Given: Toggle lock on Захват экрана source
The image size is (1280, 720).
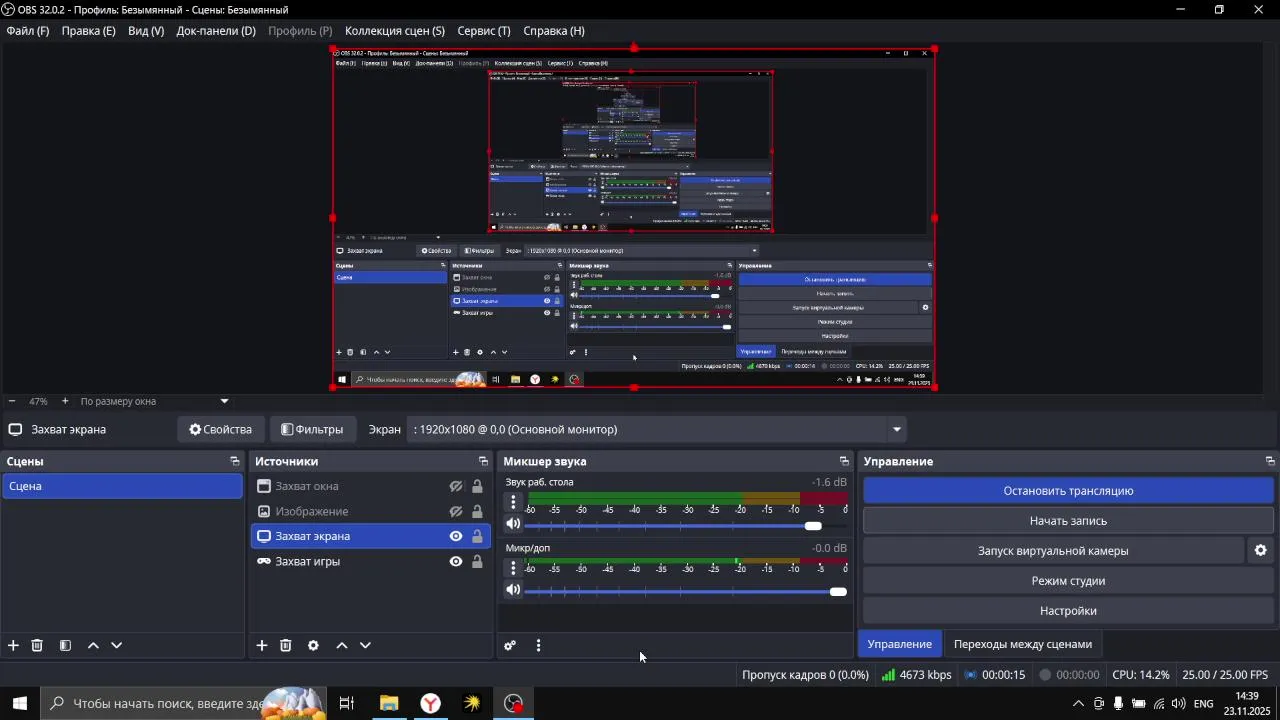Looking at the screenshot, I should coord(477,536).
